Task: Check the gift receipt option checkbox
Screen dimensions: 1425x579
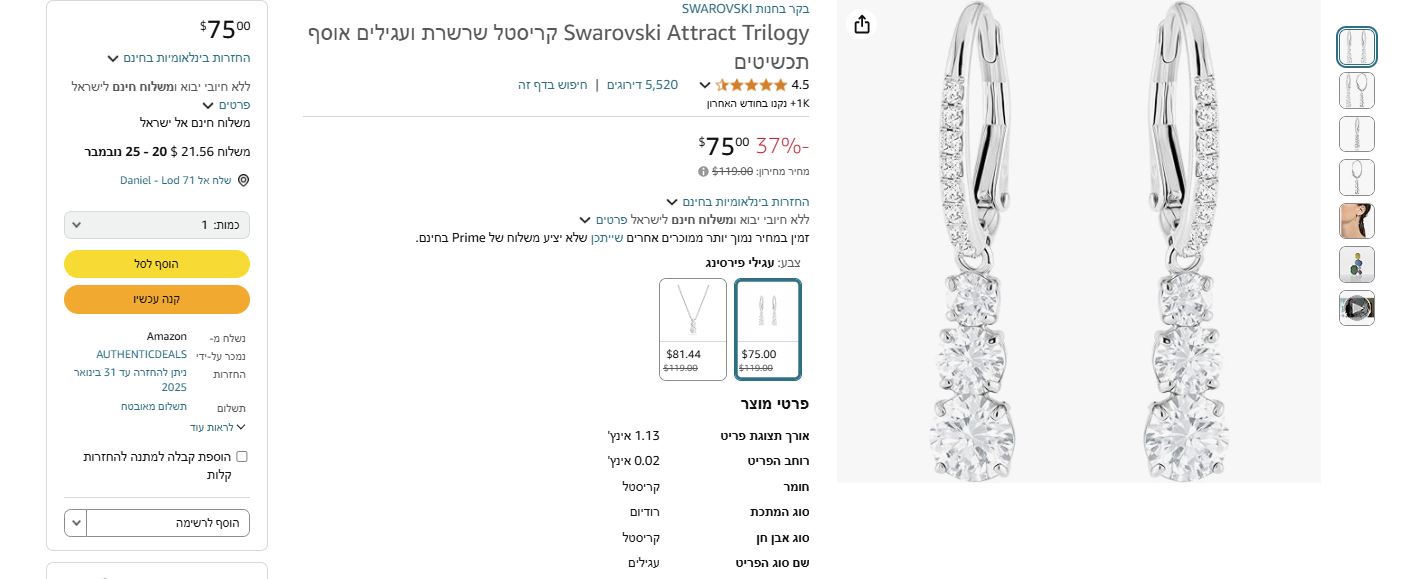Action: coord(241,456)
